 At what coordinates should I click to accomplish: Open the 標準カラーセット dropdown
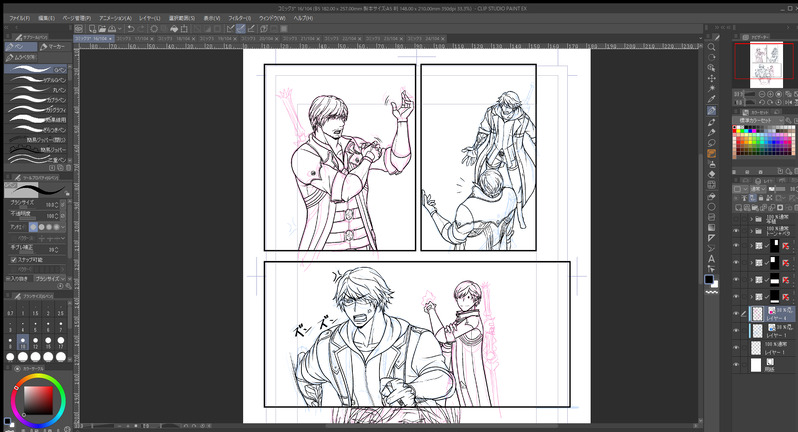coord(760,120)
